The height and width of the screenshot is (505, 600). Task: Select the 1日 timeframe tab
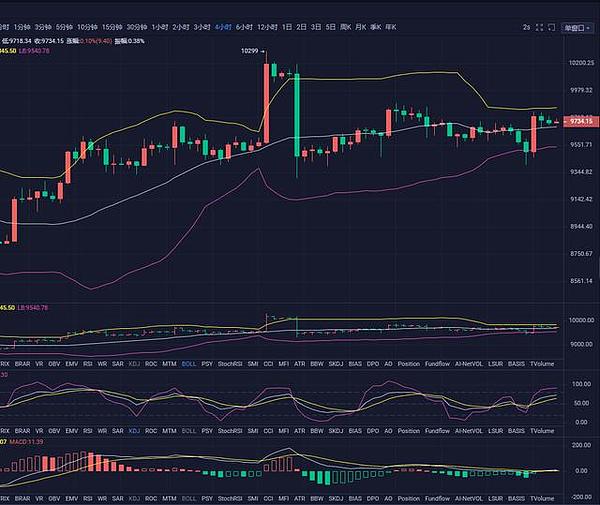point(287,28)
